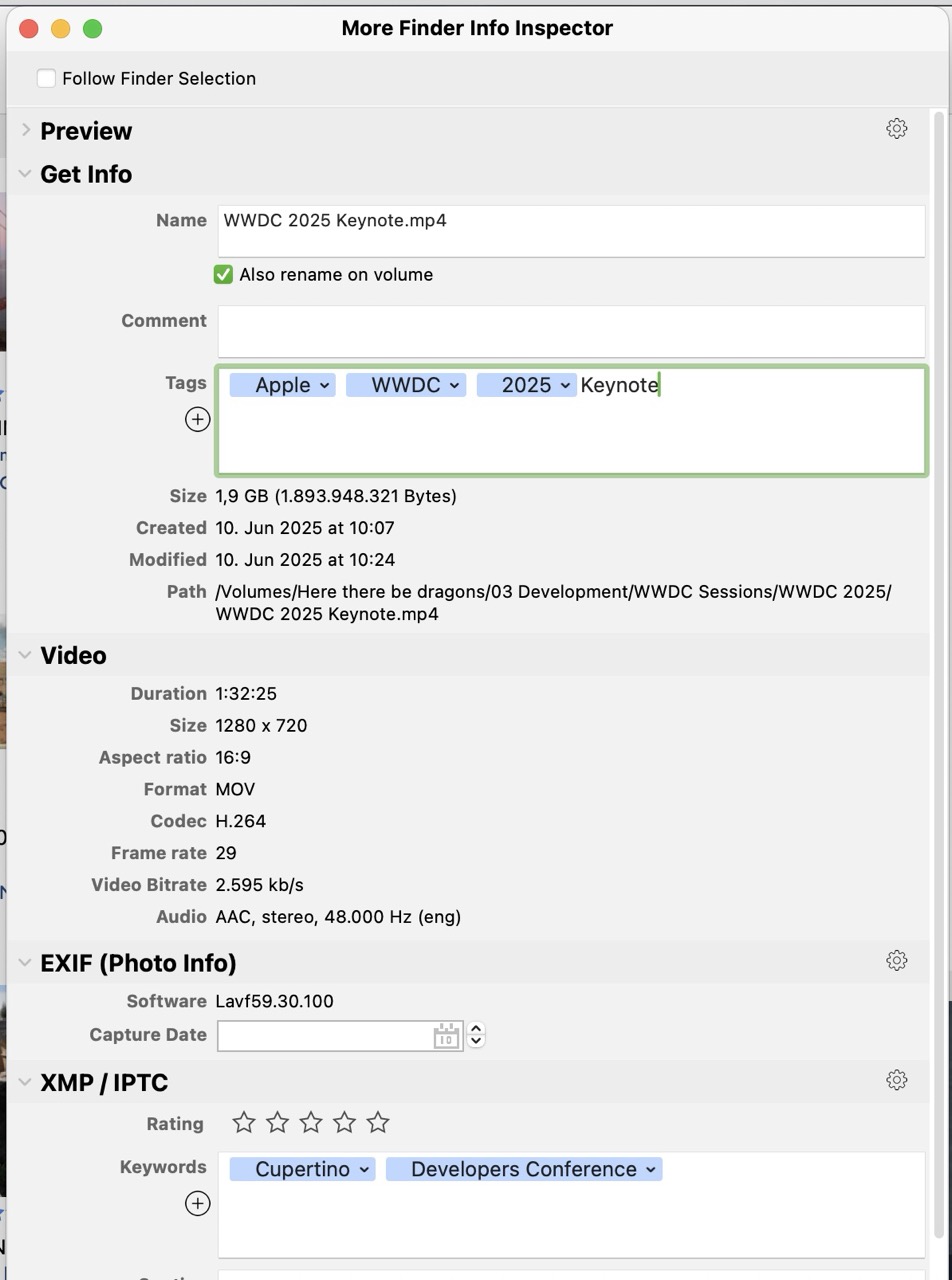Collapse the Video section
952x1280 pixels.
24,655
